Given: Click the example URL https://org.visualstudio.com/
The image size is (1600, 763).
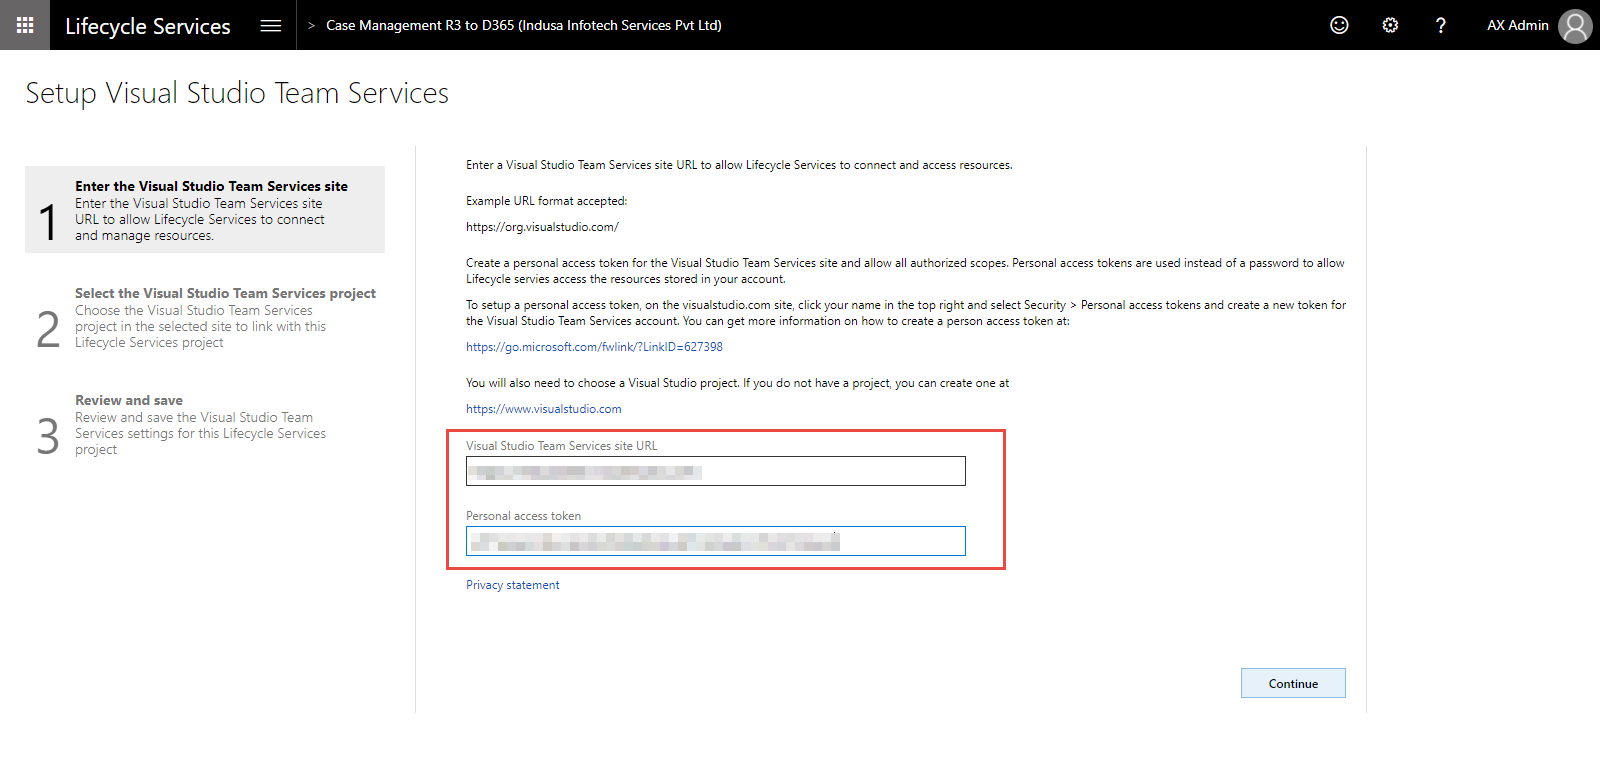Looking at the screenshot, I should (x=542, y=227).
